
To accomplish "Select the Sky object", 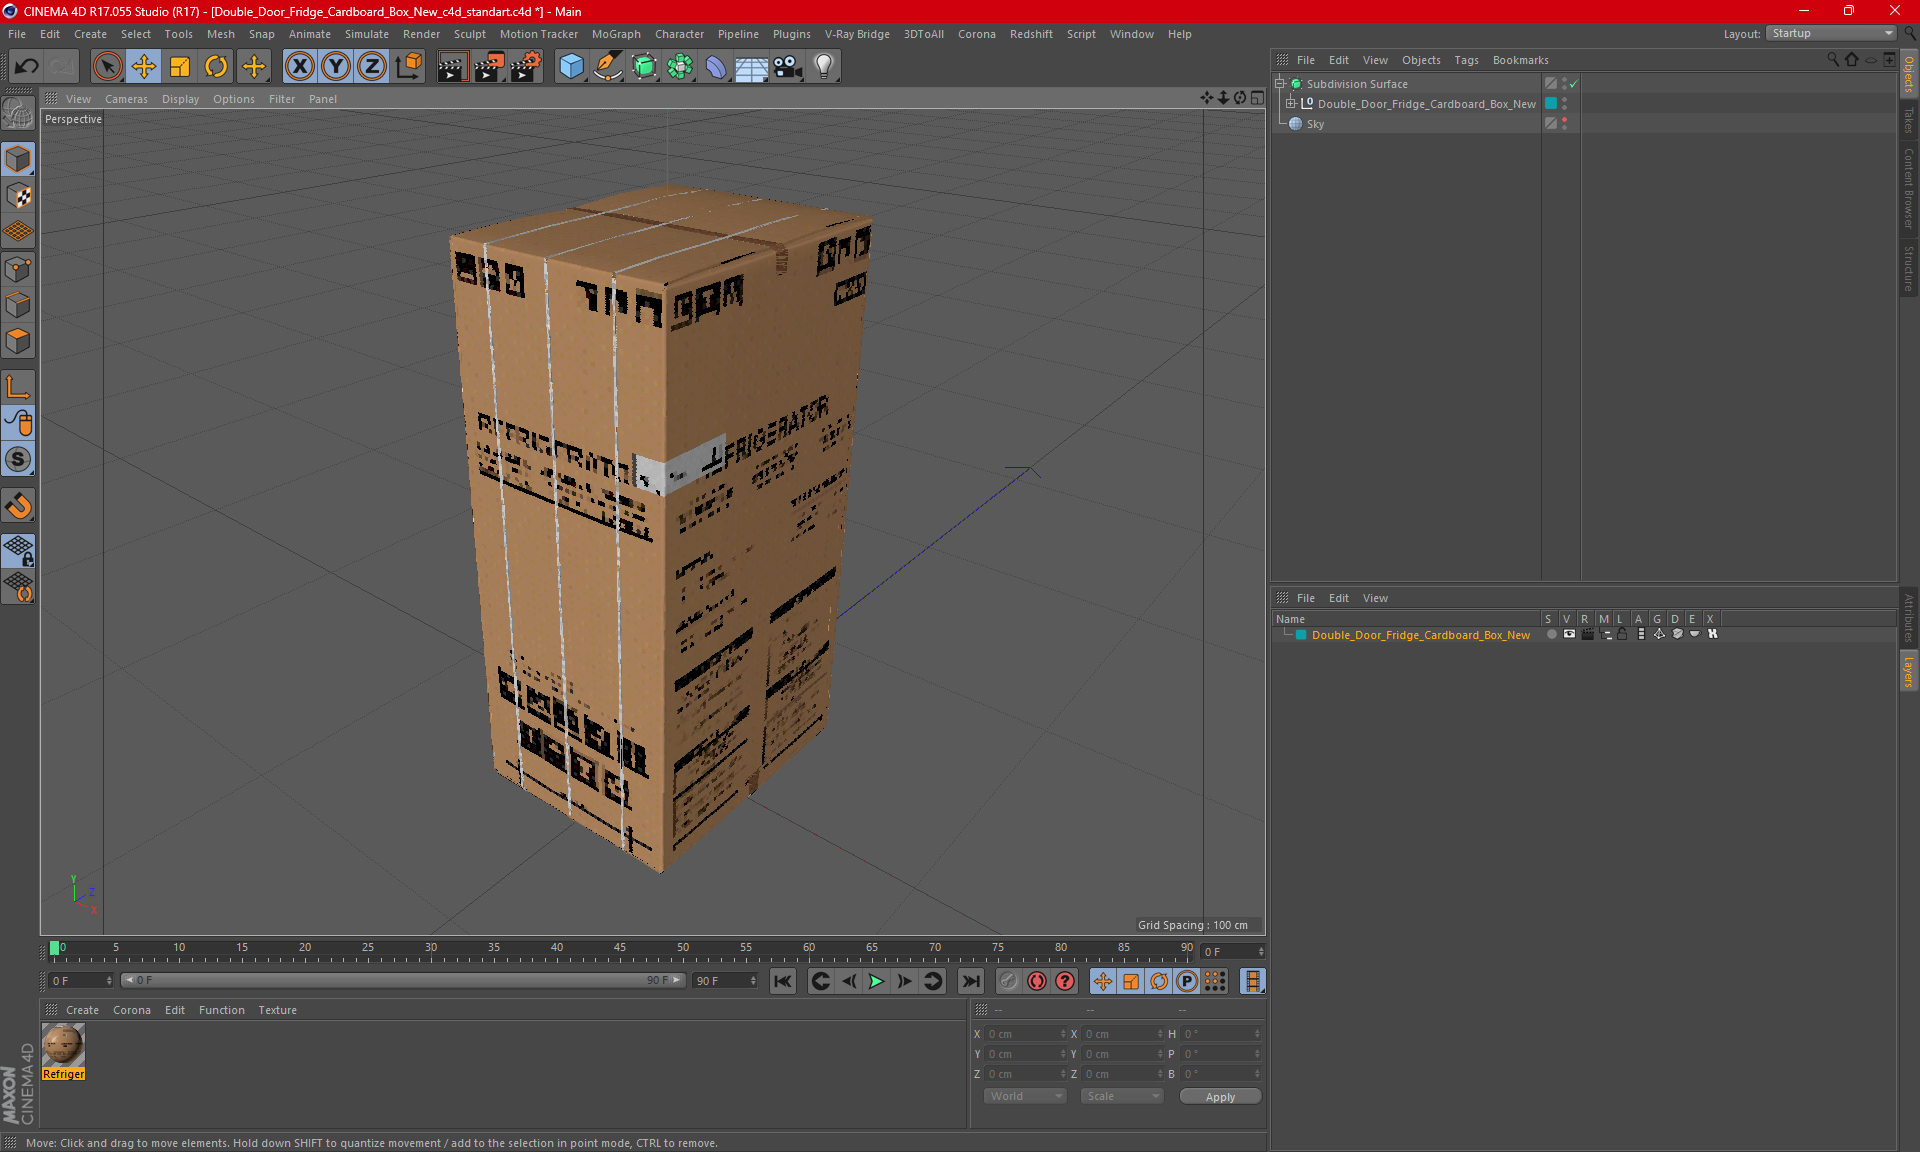I will (1315, 124).
